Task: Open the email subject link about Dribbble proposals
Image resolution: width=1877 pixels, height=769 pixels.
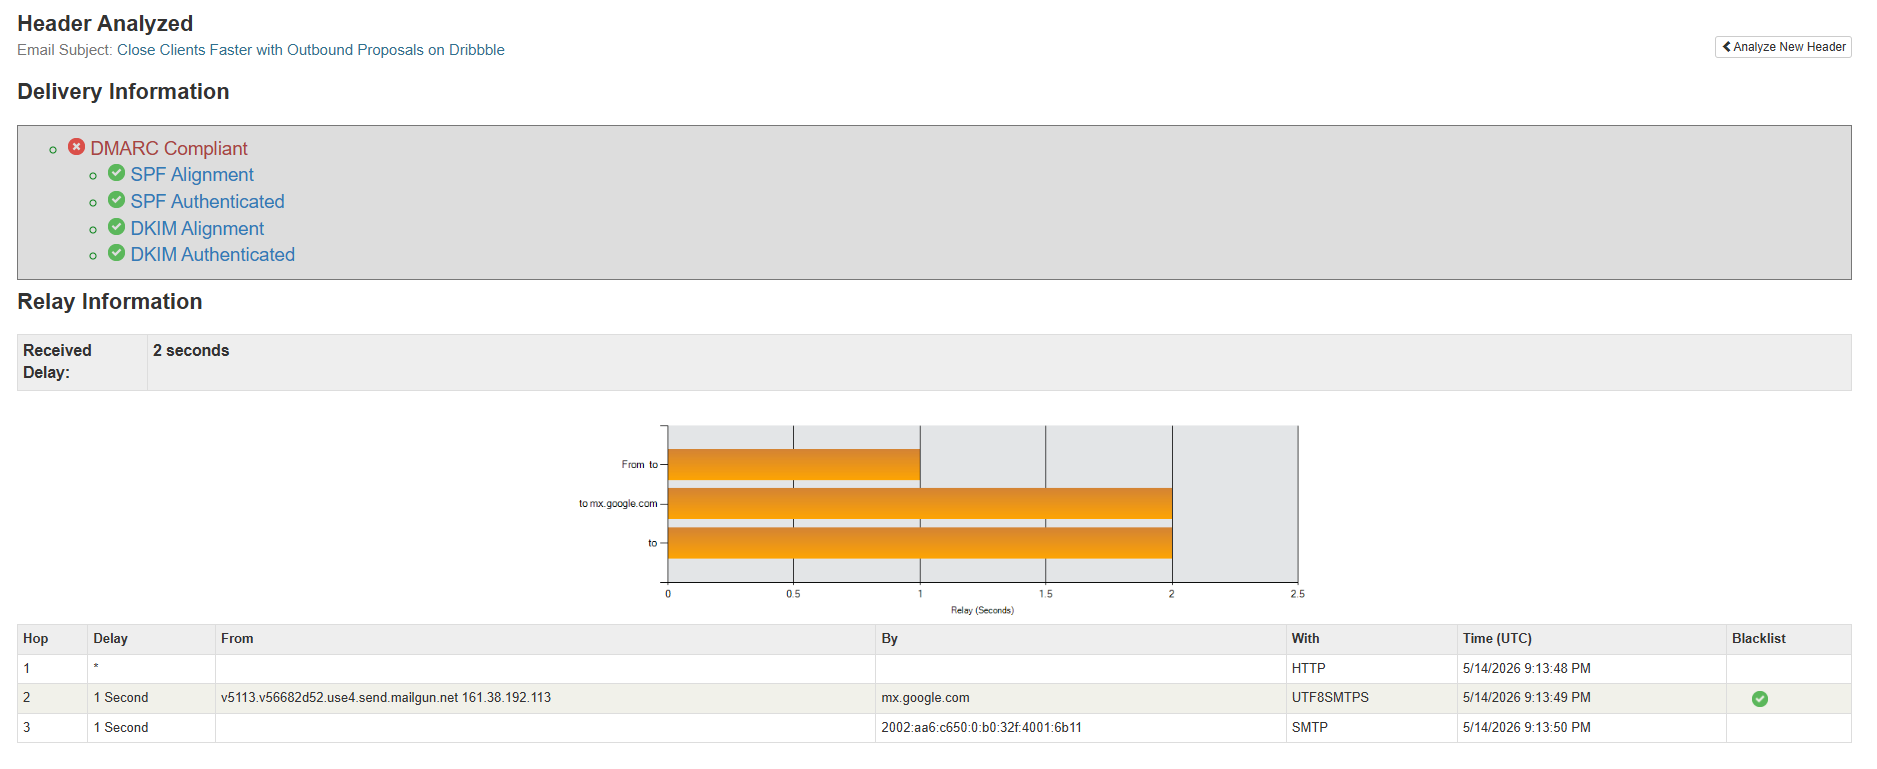Action: coord(310,50)
